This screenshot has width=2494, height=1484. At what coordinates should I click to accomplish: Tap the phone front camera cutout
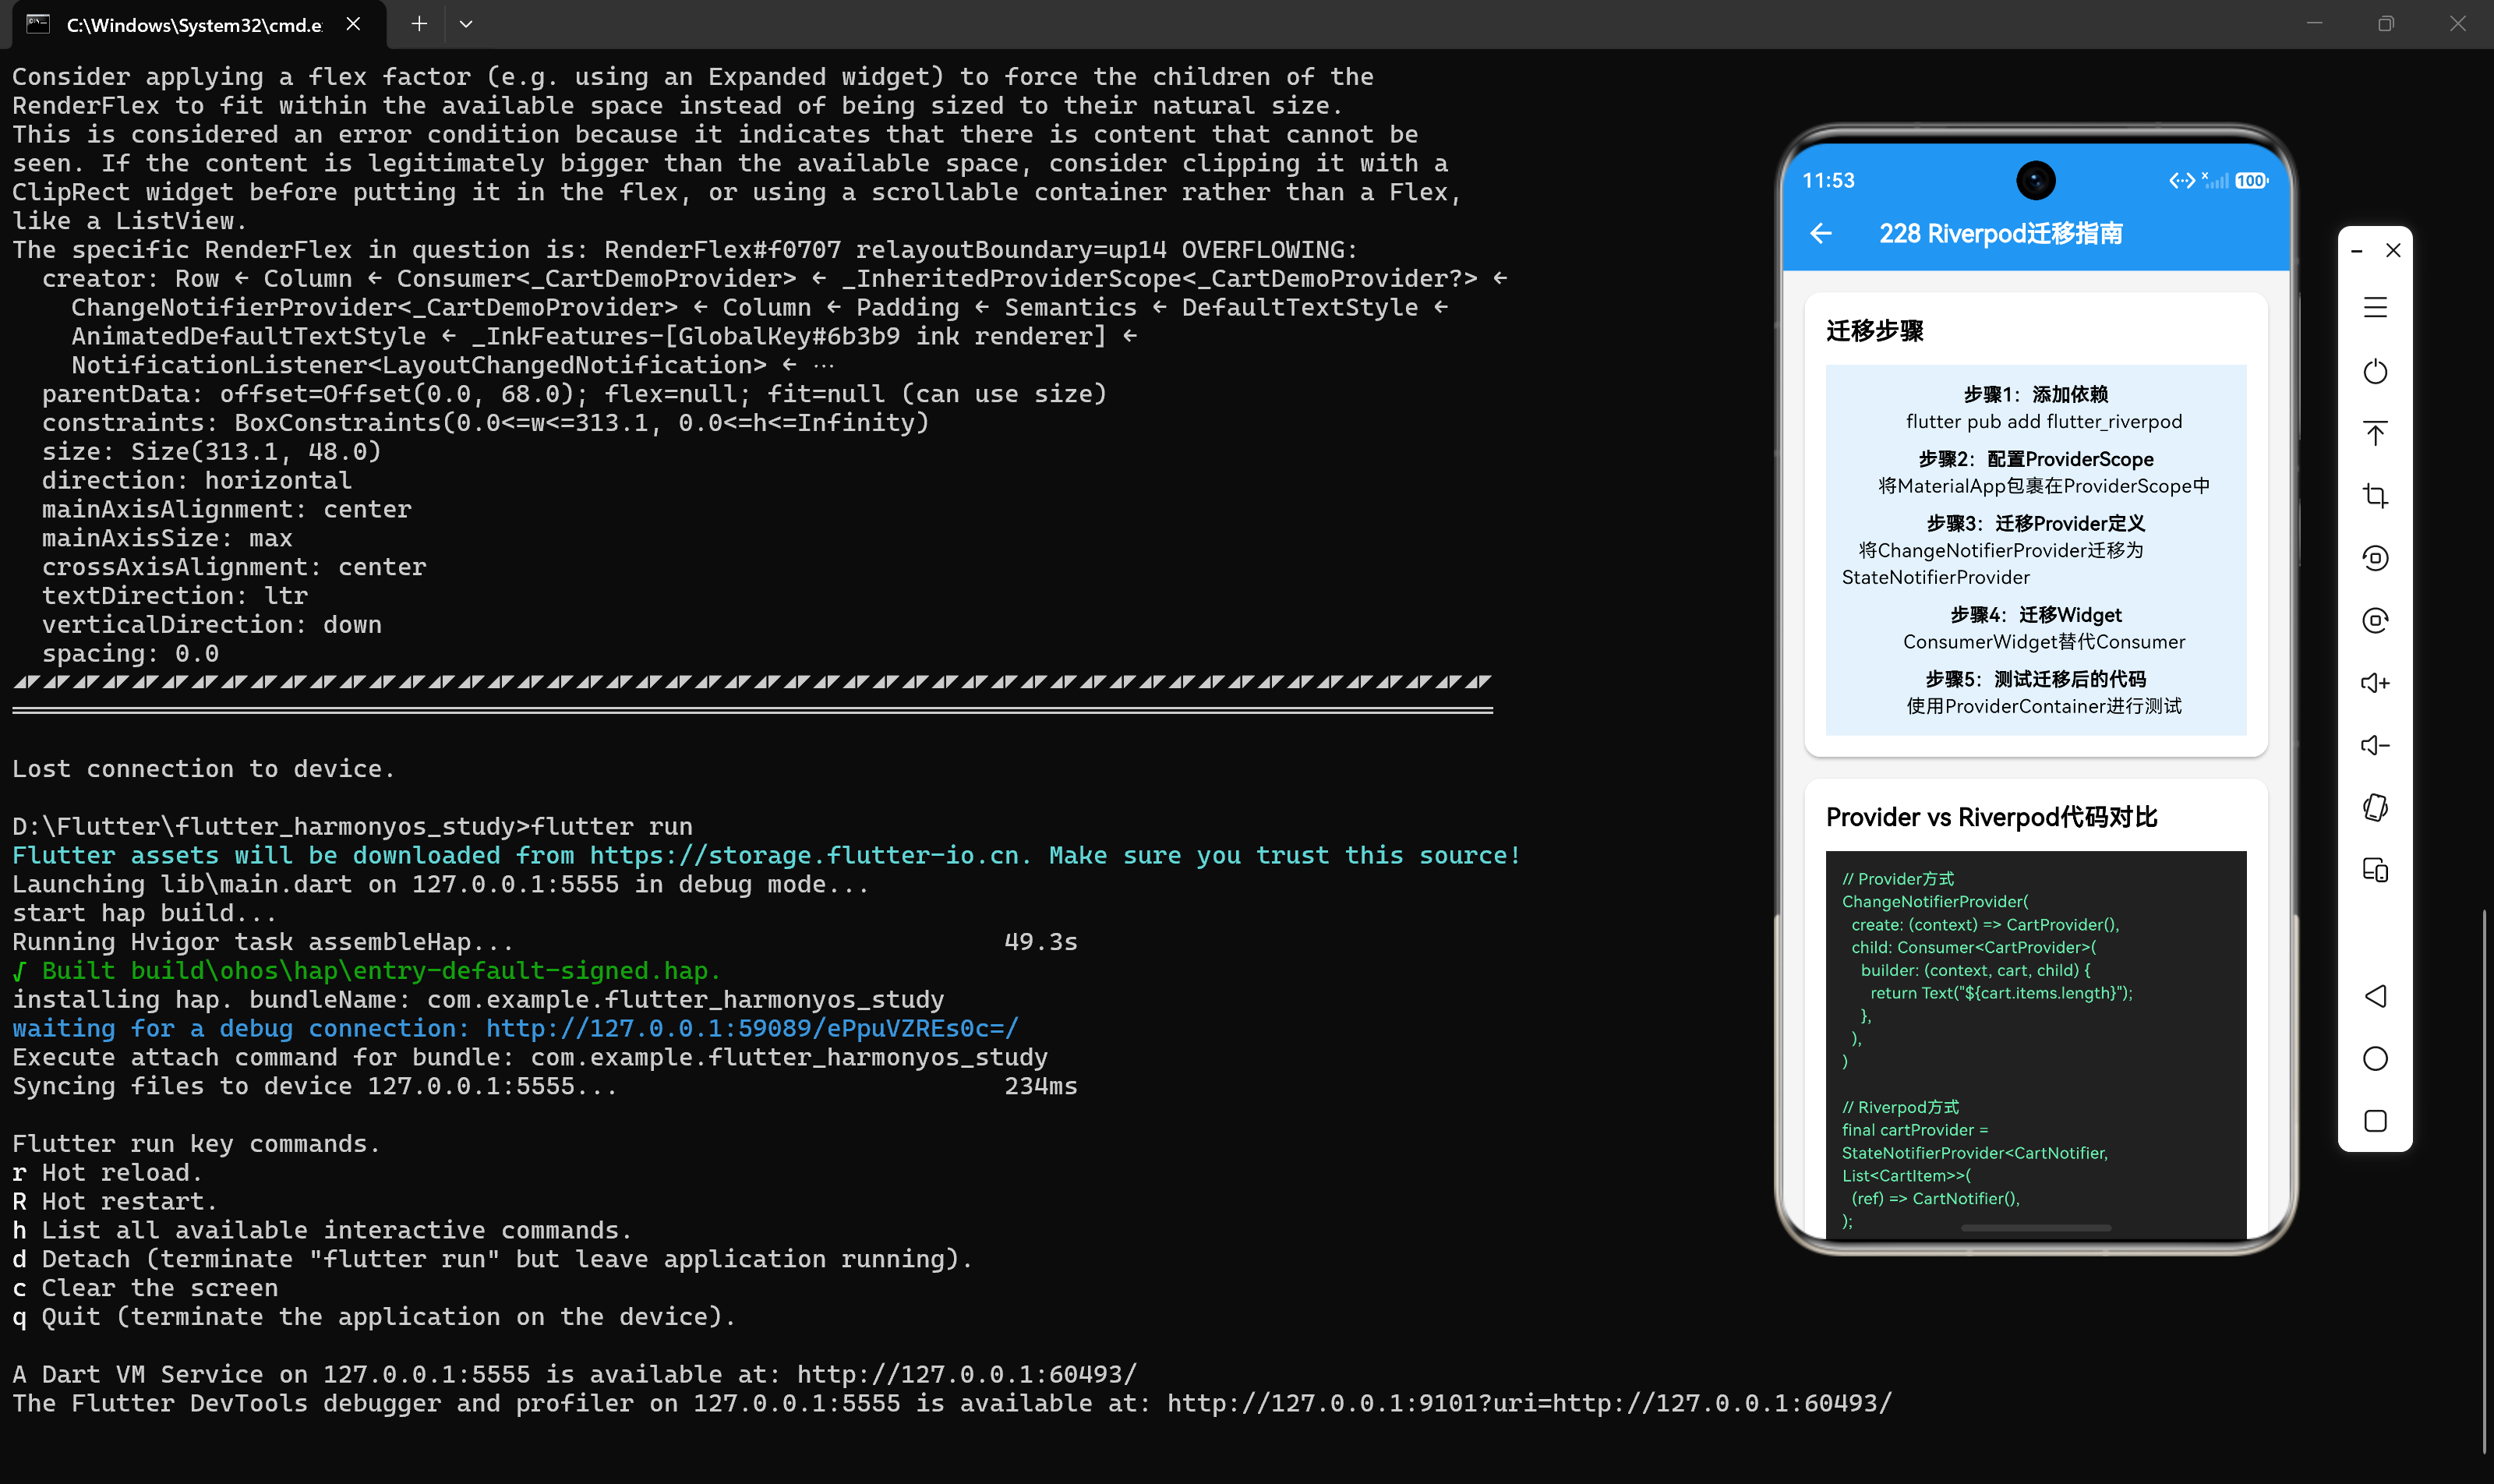(2036, 181)
